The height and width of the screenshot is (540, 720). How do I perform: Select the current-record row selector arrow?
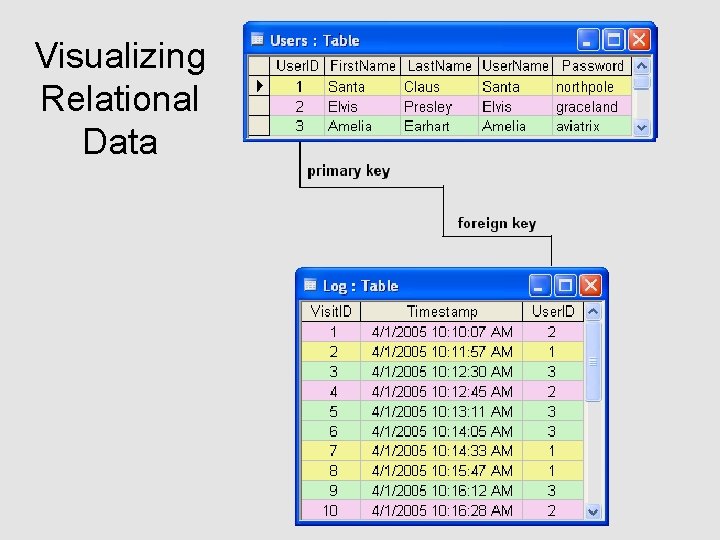click(x=259, y=86)
